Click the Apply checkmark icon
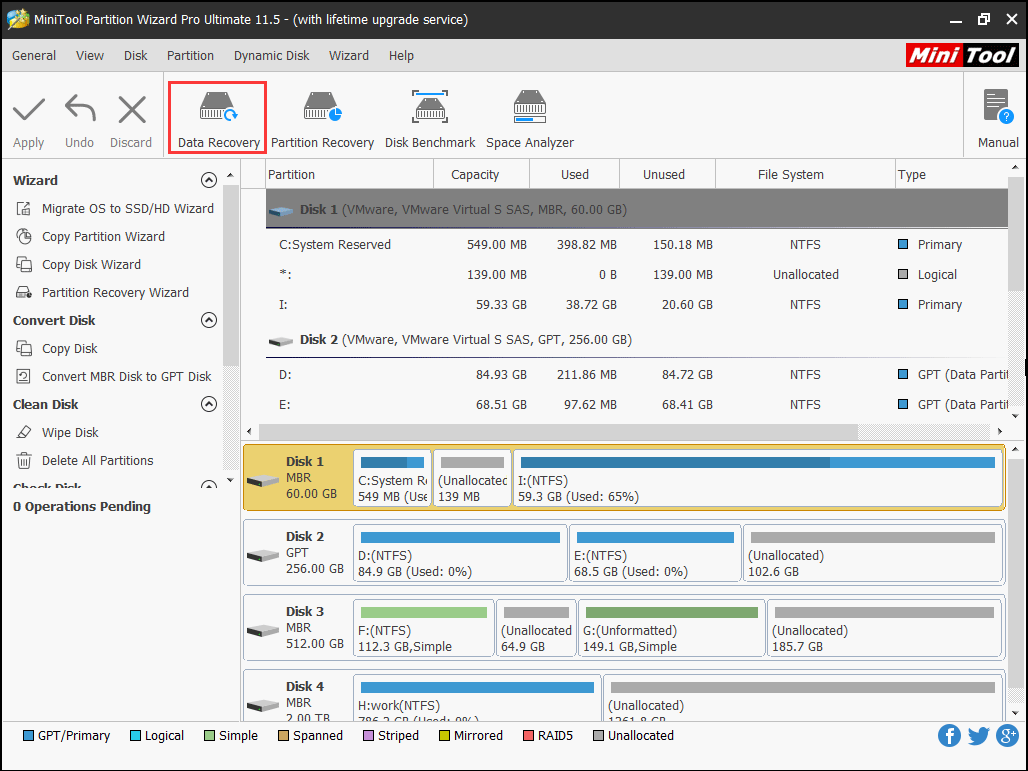 click(x=29, y=109)
